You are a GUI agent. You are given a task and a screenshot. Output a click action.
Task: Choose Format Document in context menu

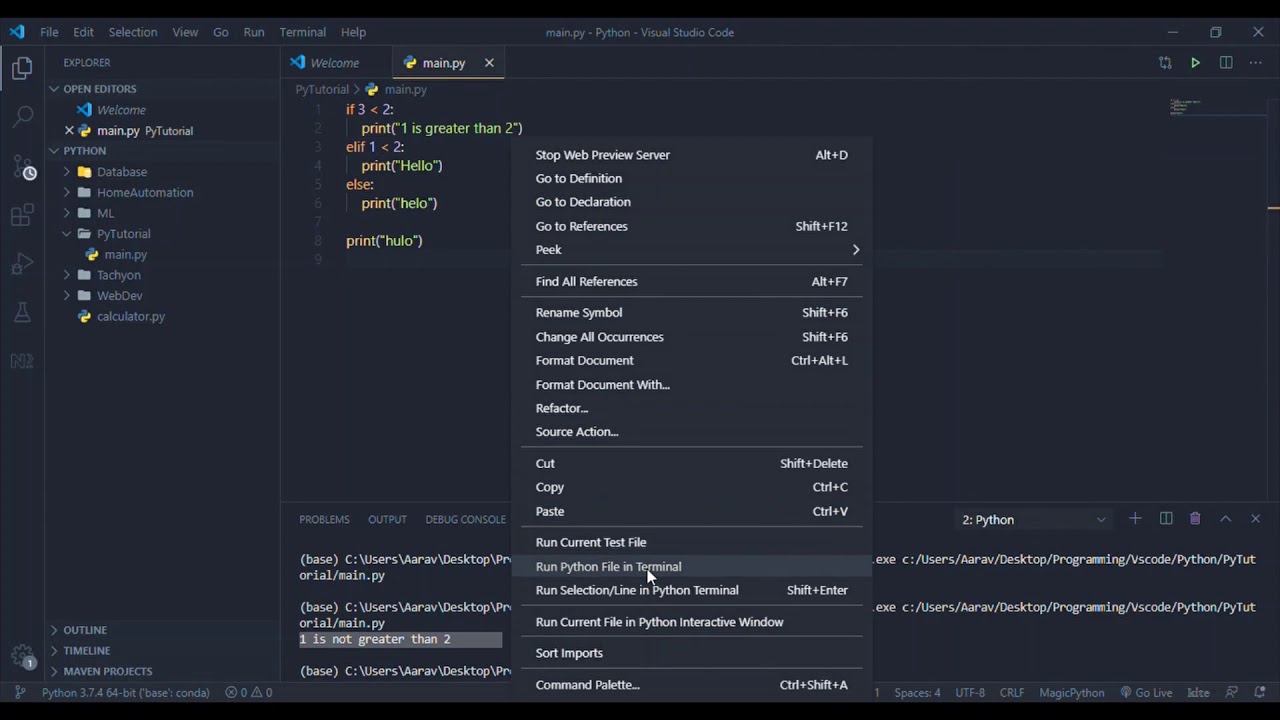tap(691, 361)
